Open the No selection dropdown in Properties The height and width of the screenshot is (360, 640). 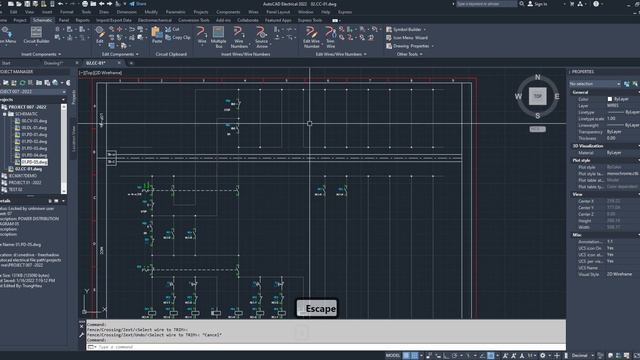[x=595, y=84]
